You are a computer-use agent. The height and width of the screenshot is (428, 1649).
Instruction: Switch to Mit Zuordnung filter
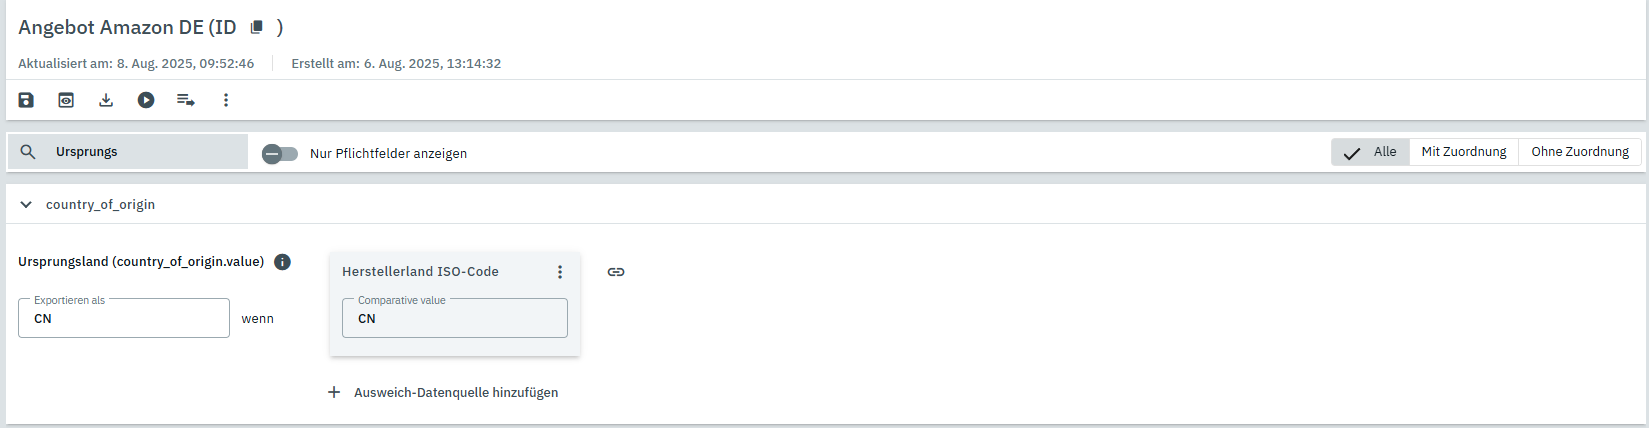click(1463, 152)
